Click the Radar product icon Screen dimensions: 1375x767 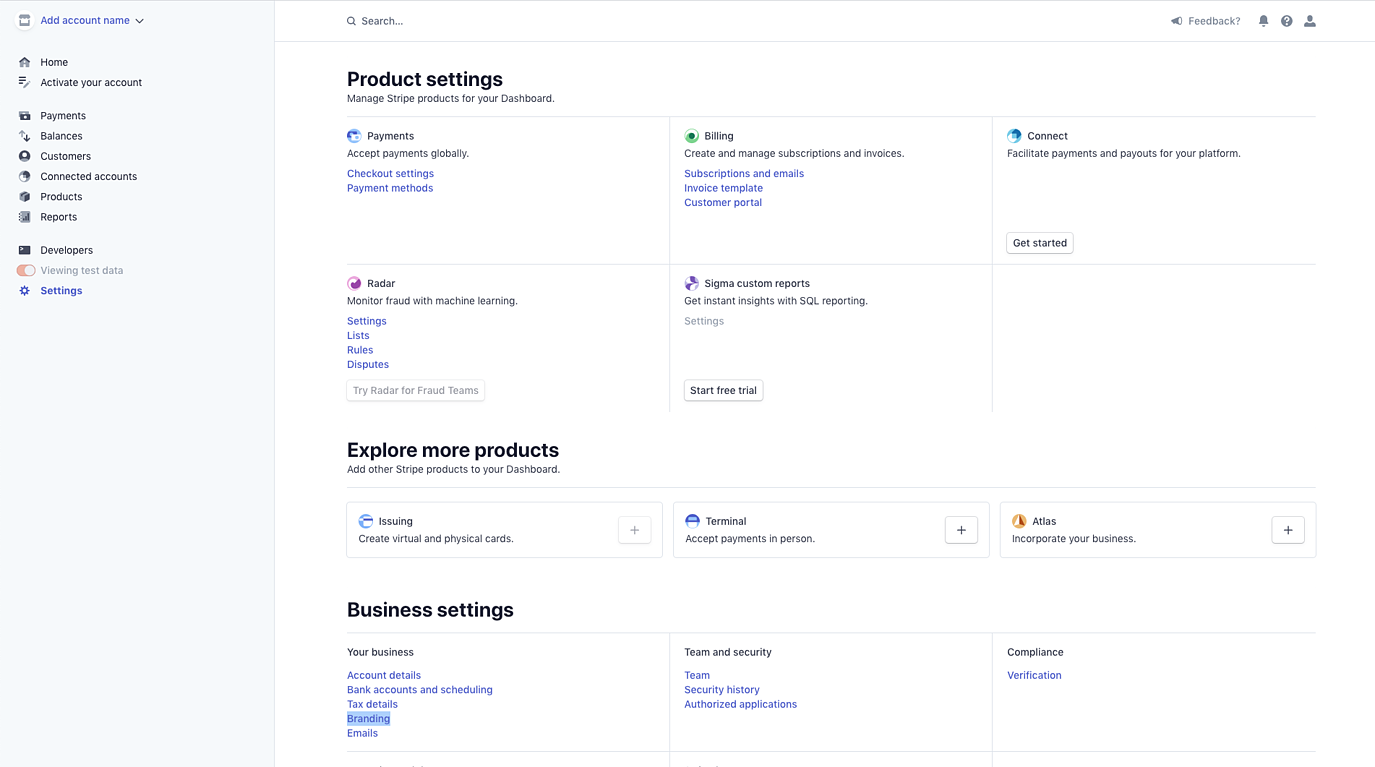[x=354, y=283]
